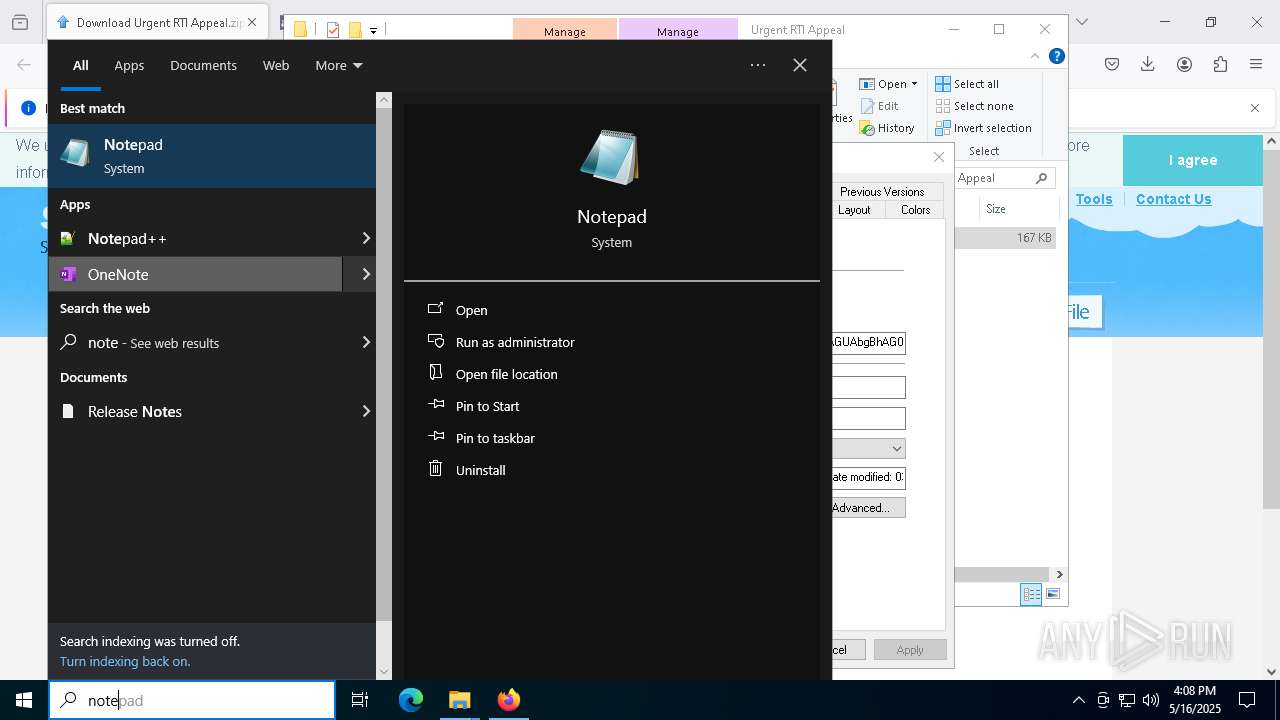Click Invert selection in Explorer ribbon
This screenshot has height=720, width=1280.
(x=984, y=128)
